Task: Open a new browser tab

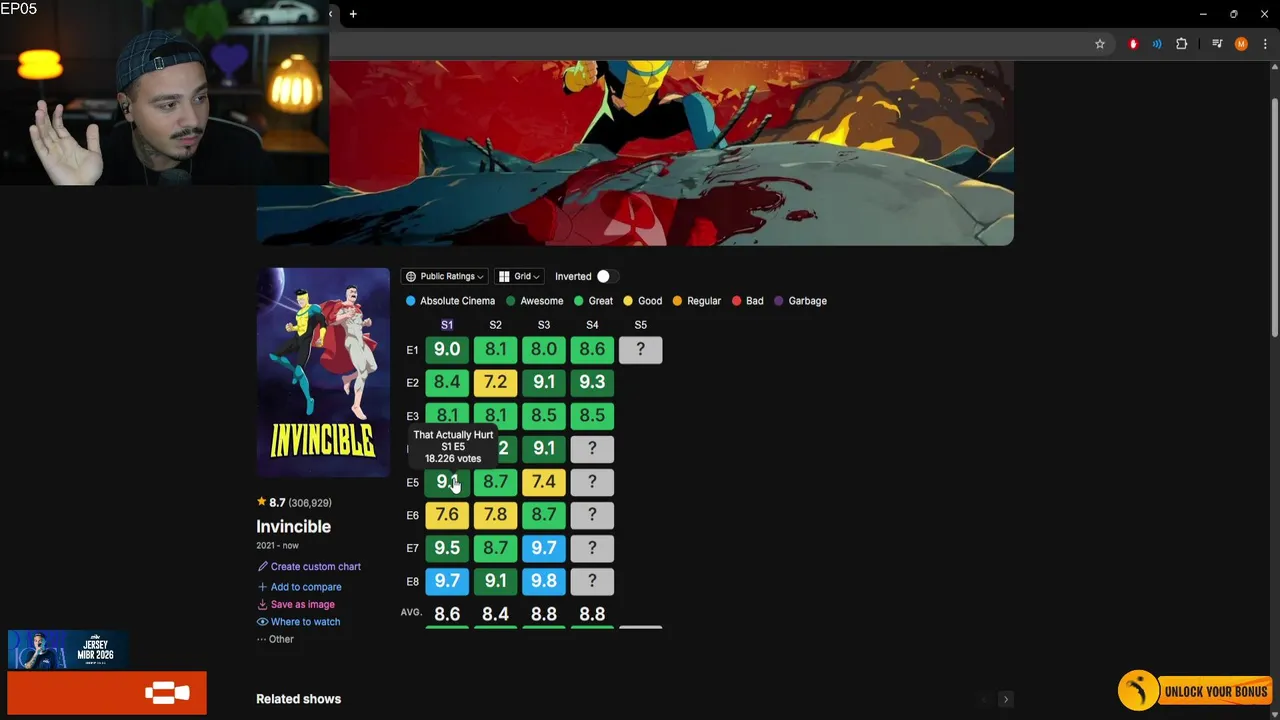Action: coord(353,14)
